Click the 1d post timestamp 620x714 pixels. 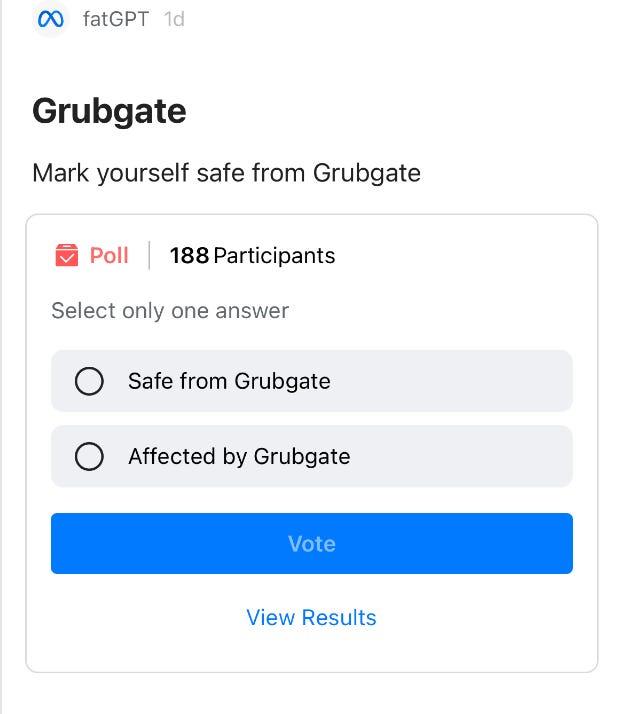(174, 19)
